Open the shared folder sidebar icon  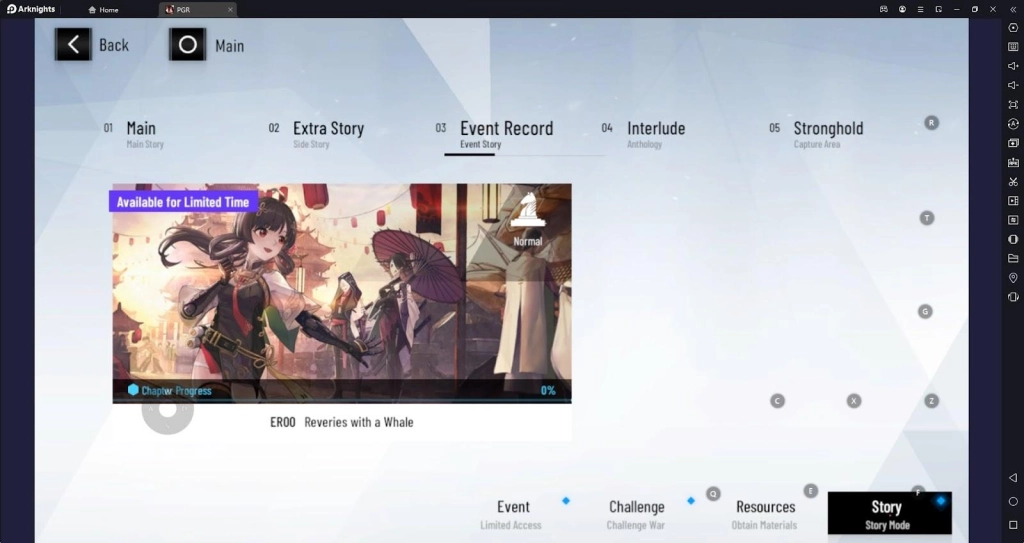tap(1013, 258)
